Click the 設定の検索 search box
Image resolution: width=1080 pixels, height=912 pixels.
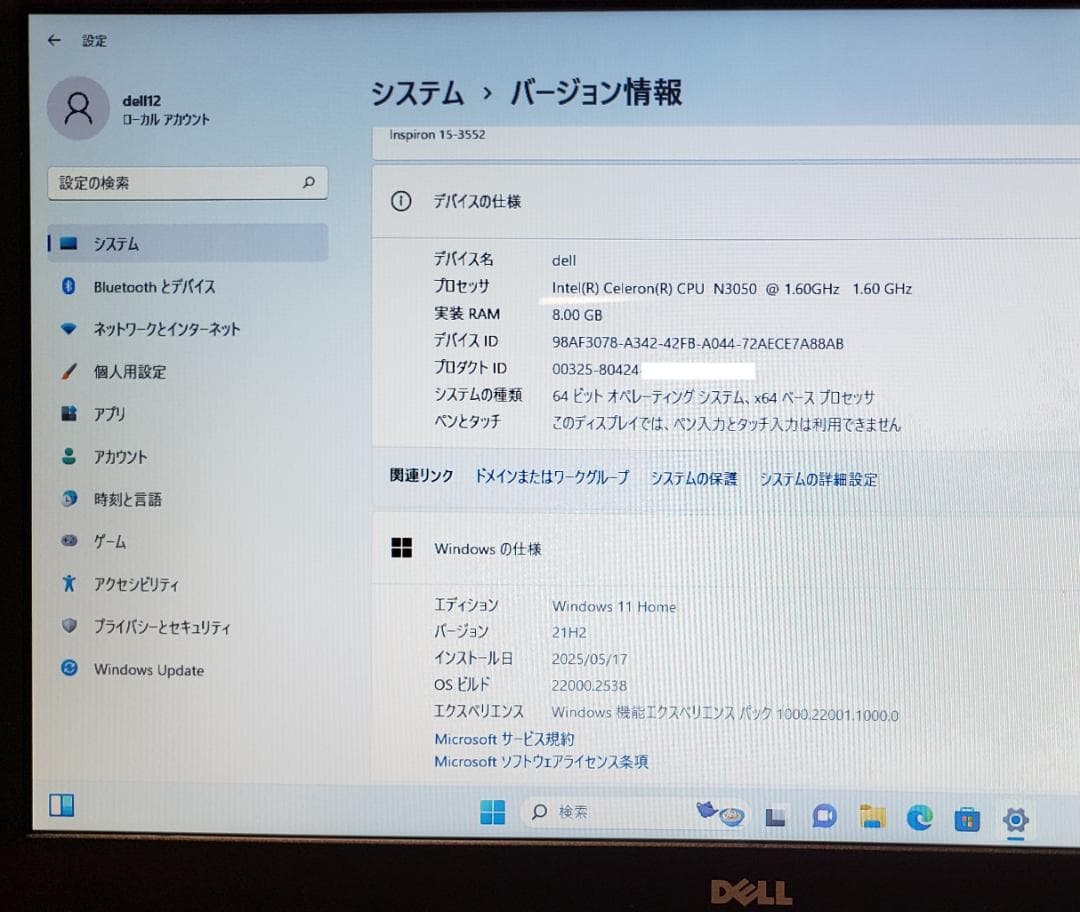(x=188, y=183)
